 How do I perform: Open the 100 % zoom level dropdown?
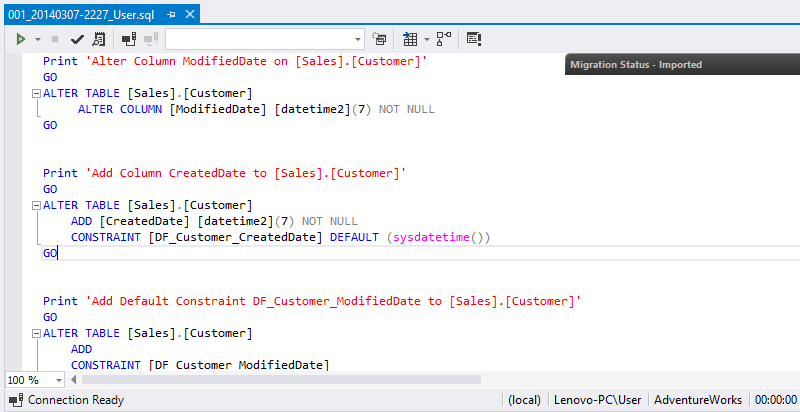coord(59,380)
